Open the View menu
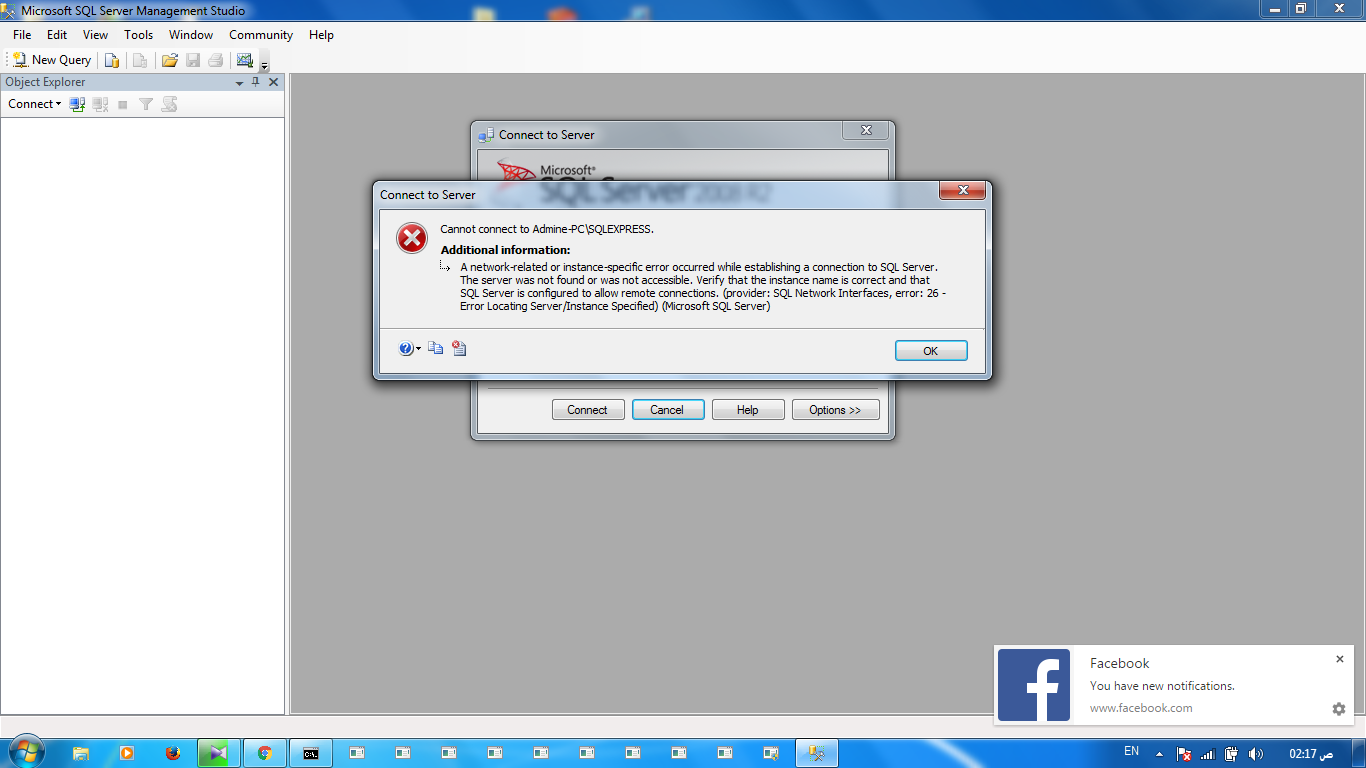 coord(95,35)
